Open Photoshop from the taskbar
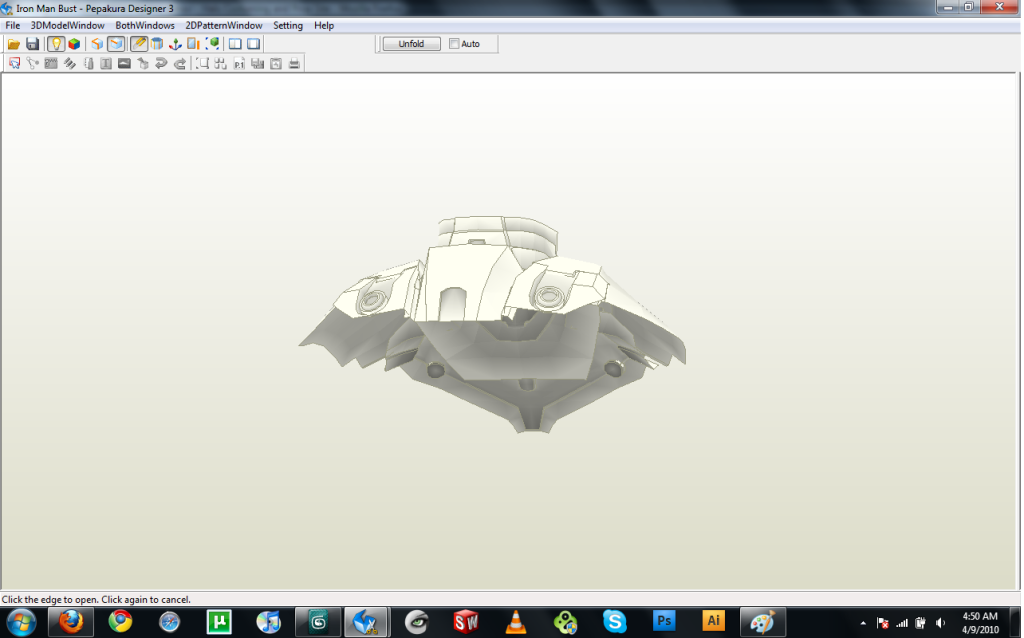1024x638 pixels. [664, 621]
